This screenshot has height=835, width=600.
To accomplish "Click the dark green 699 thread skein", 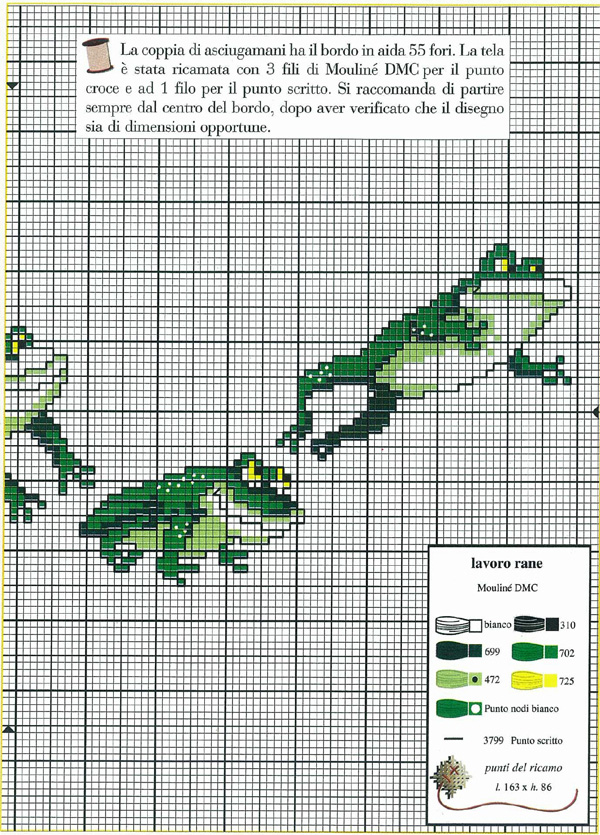I will coord(451,652).
